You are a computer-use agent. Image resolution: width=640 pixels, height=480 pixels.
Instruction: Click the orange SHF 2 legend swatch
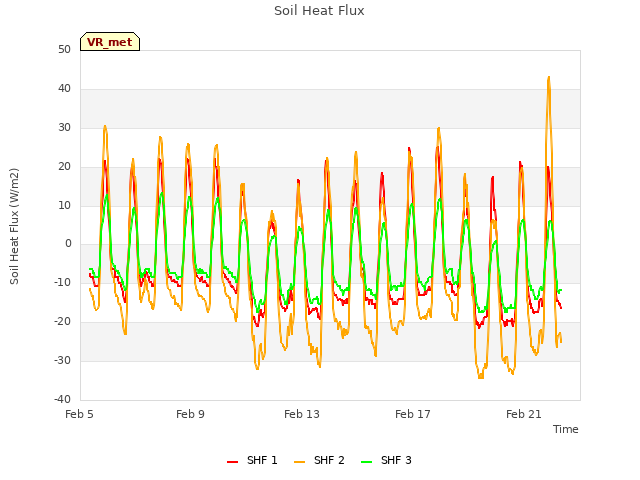pos(300,461)
